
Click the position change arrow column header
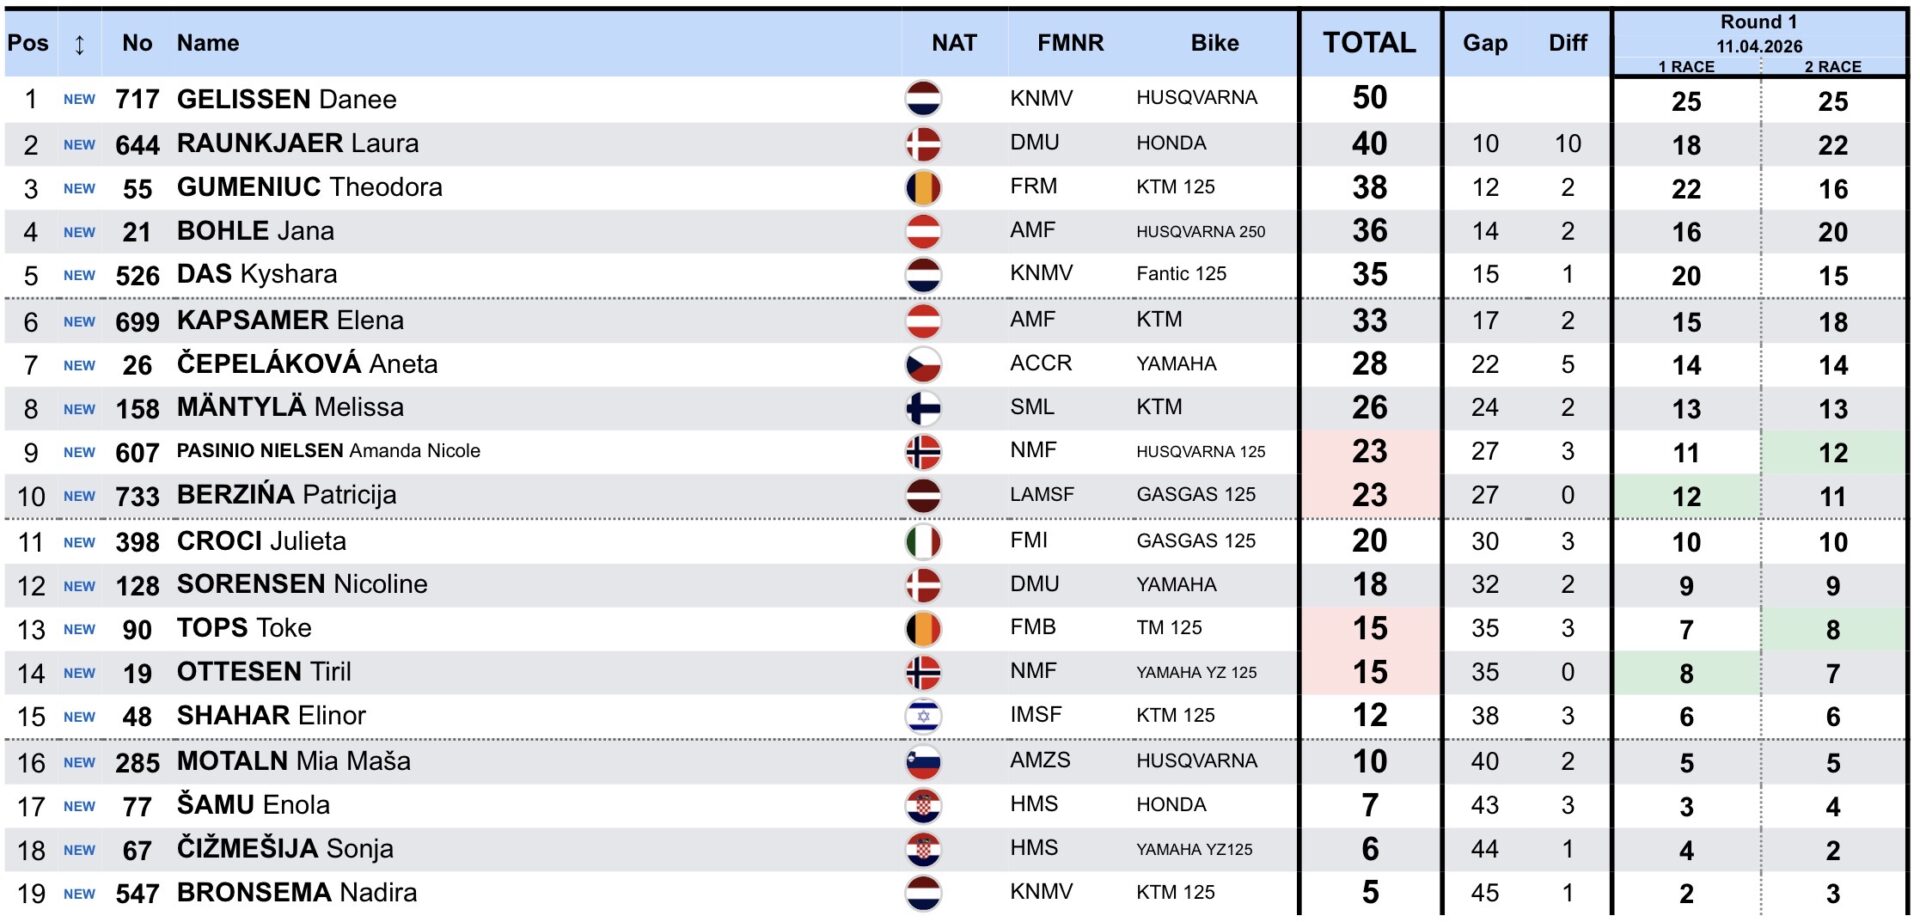click(x=79, y=44)
